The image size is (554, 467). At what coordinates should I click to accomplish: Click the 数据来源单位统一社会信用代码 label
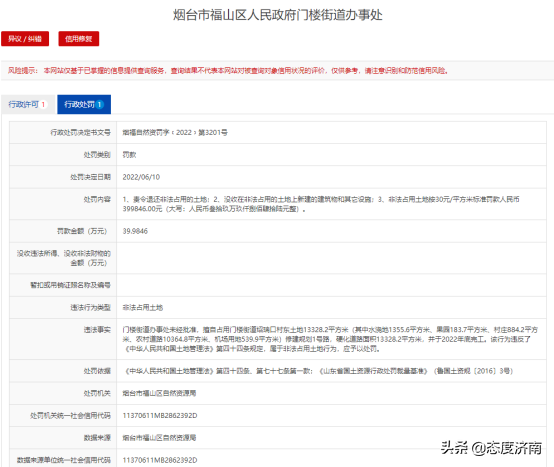[64, 460]
